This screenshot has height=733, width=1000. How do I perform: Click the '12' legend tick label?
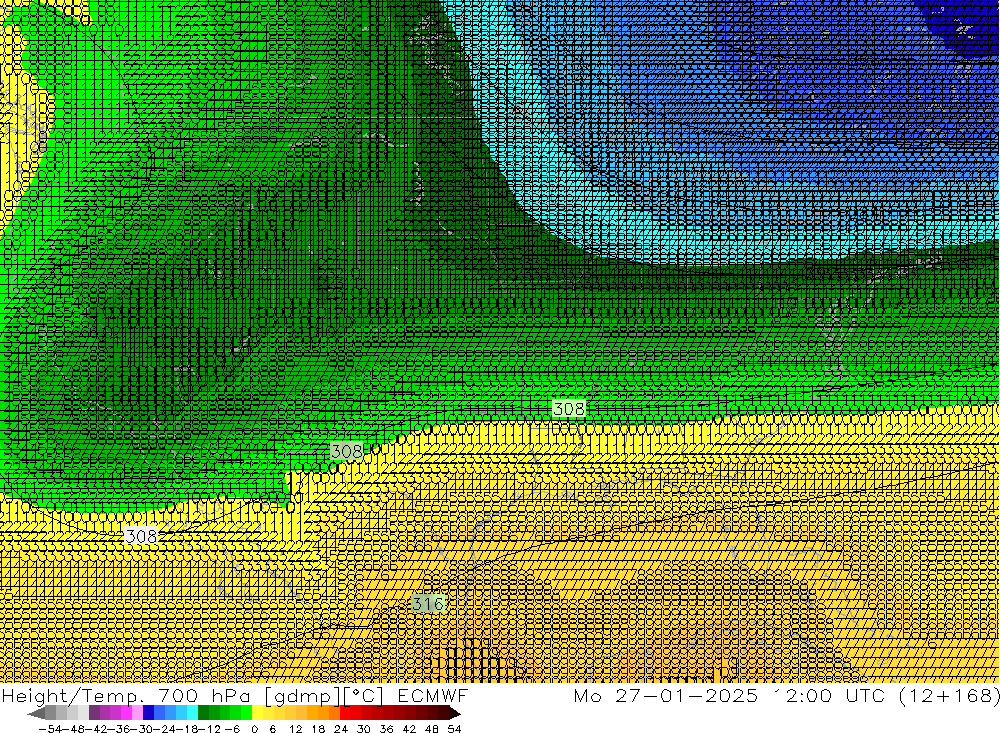(x=295, y=729)
